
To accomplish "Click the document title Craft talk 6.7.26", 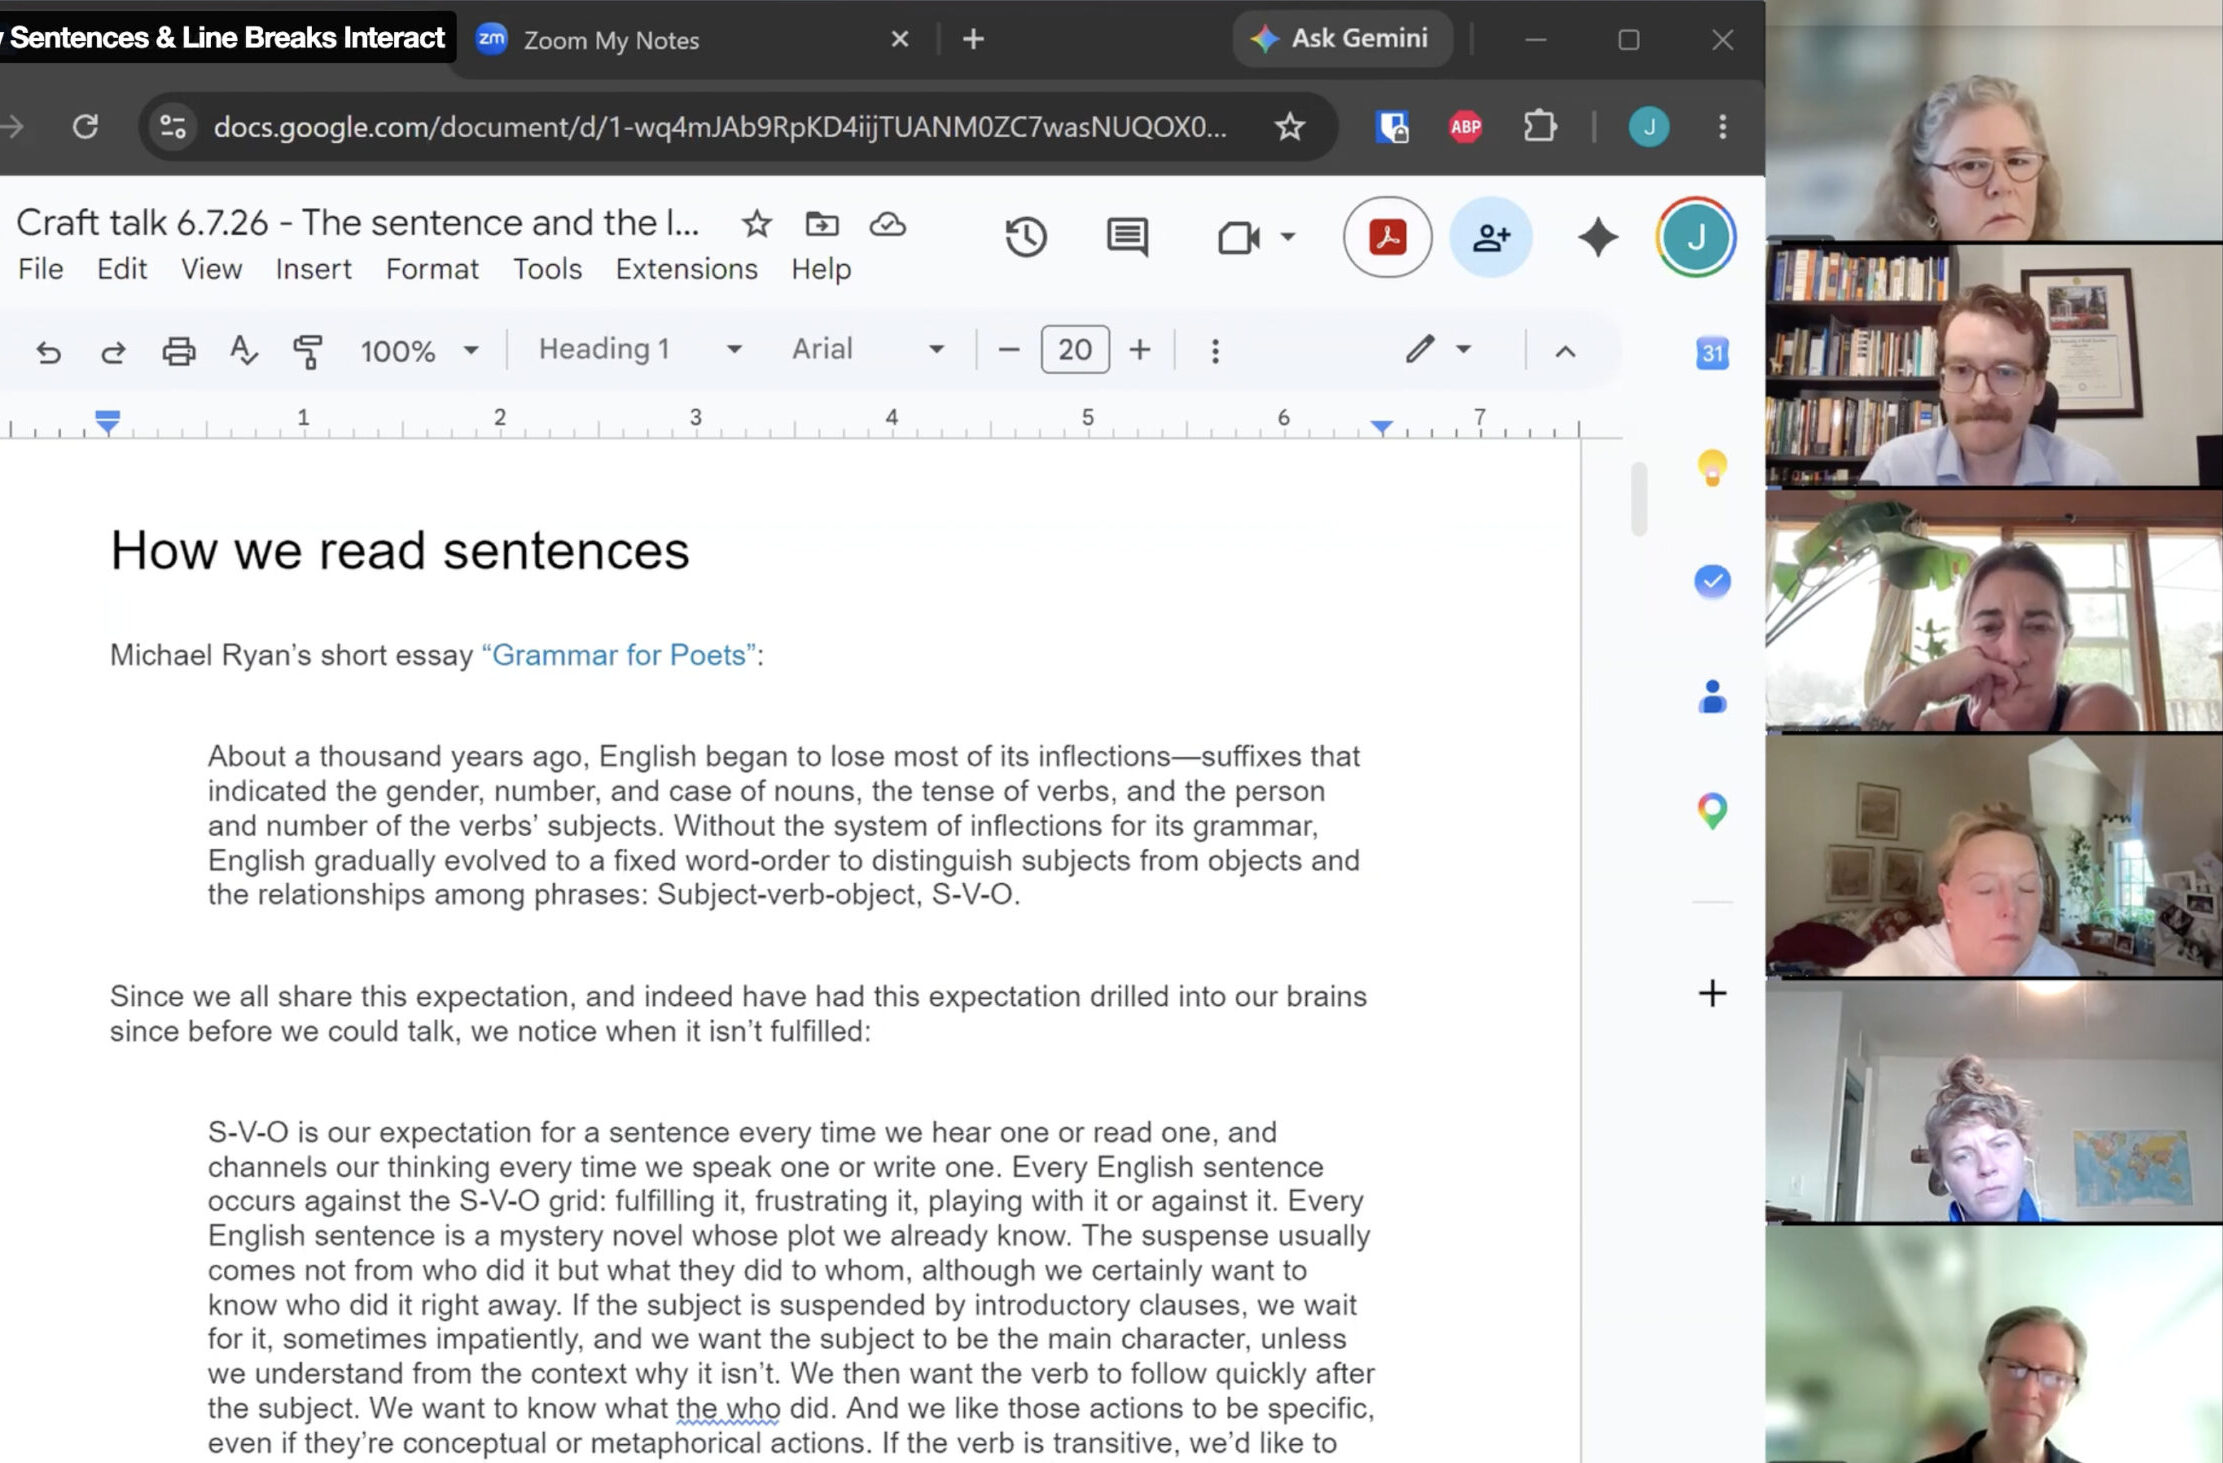I will [357, 223].
